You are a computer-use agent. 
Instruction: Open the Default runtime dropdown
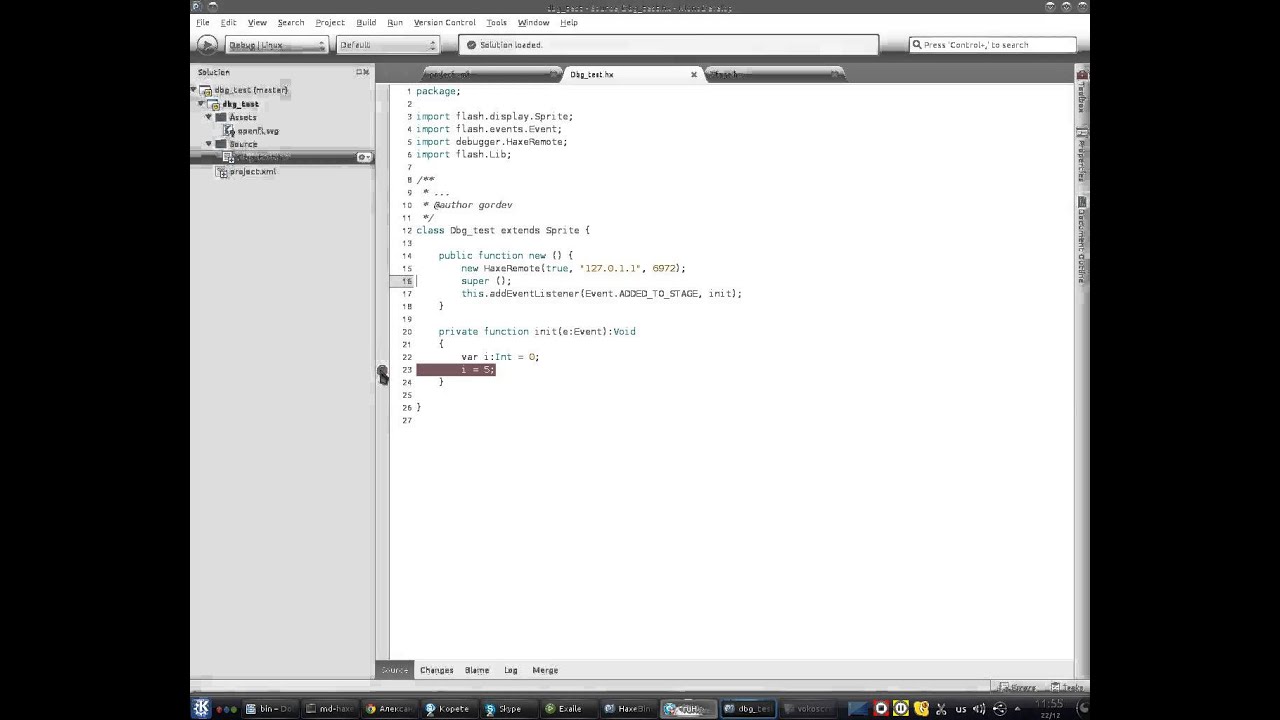[388, 45]
